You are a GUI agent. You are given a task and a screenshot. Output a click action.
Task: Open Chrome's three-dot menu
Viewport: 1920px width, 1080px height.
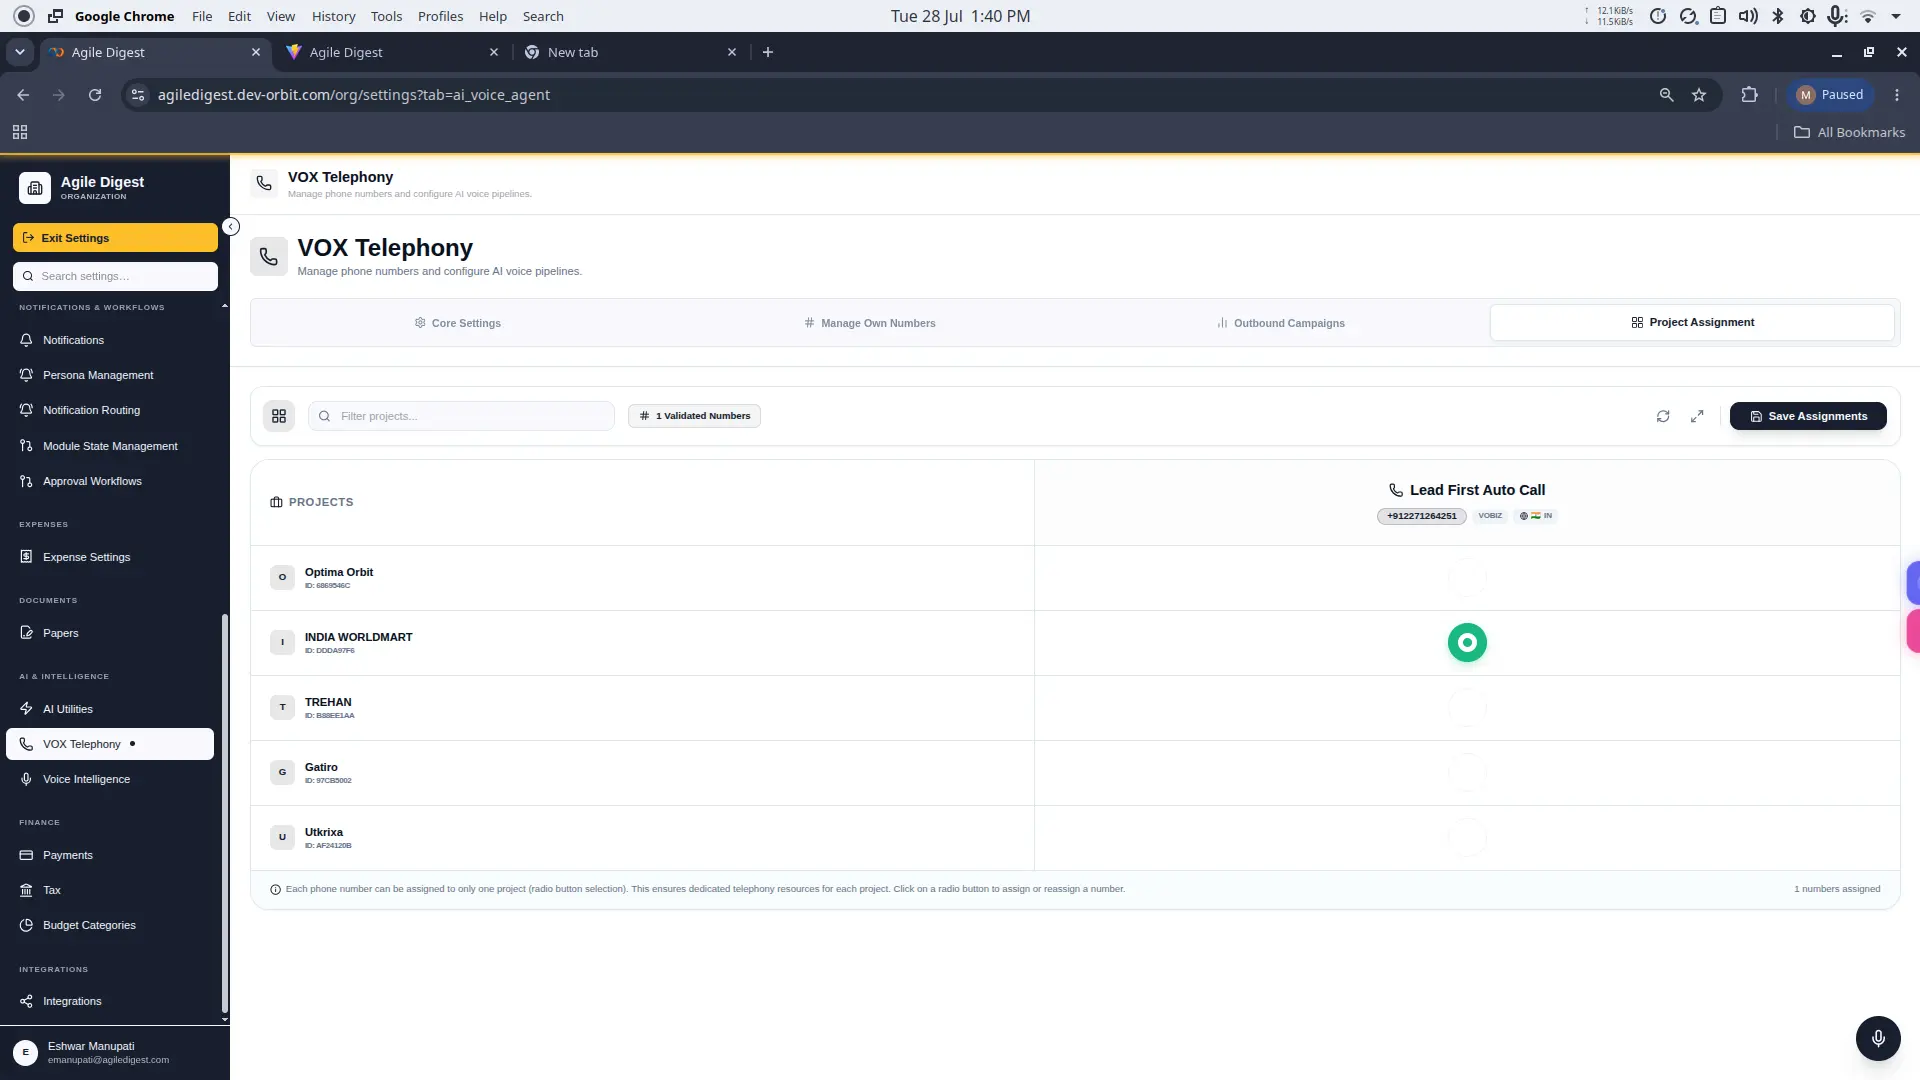[x=1897, y=95]
